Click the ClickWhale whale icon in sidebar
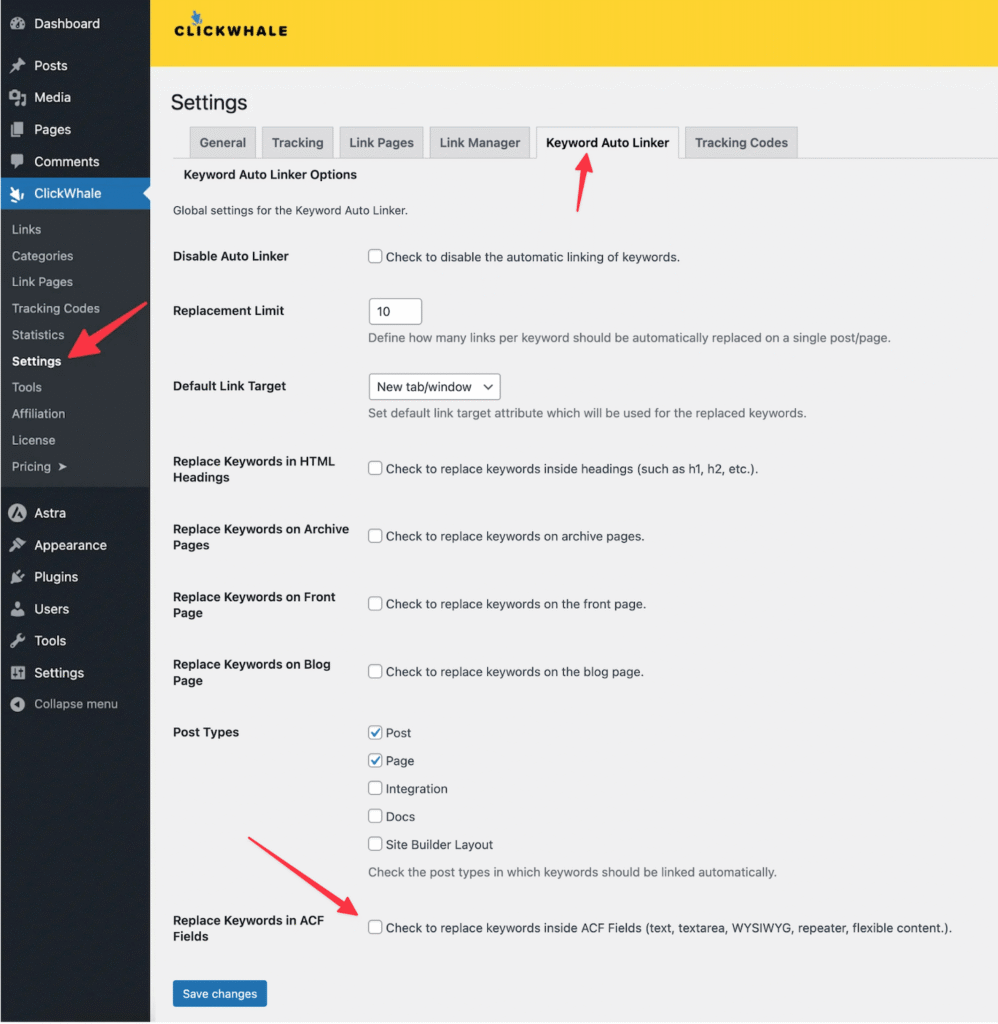 [x=18, y=193]
